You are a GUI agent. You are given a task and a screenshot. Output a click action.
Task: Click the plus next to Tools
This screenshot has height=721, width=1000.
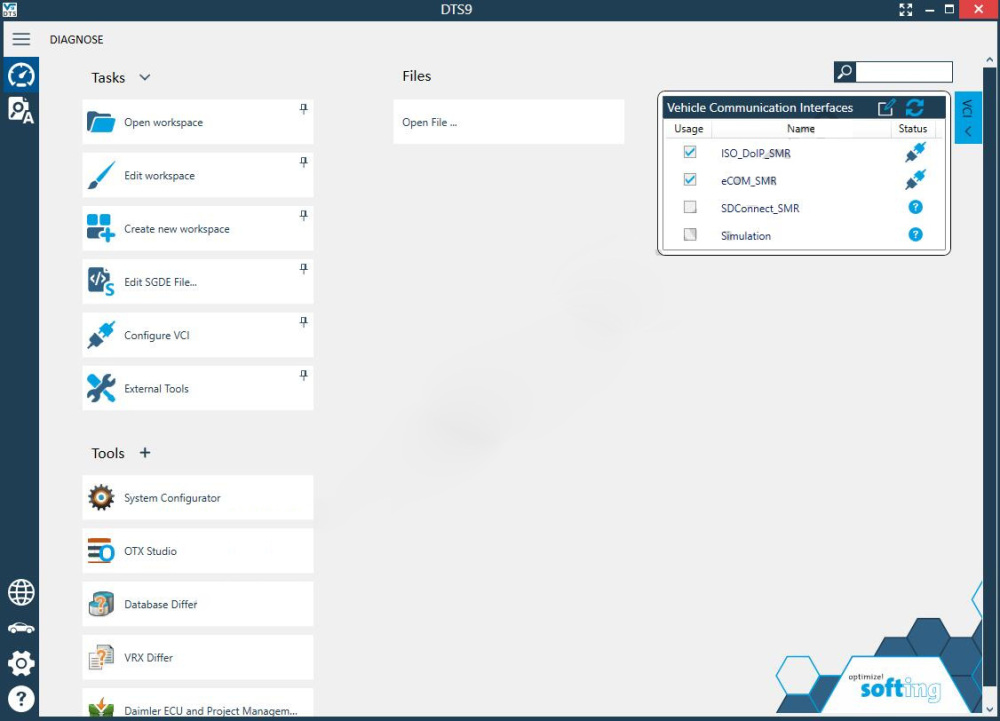[x=145, y=453]
